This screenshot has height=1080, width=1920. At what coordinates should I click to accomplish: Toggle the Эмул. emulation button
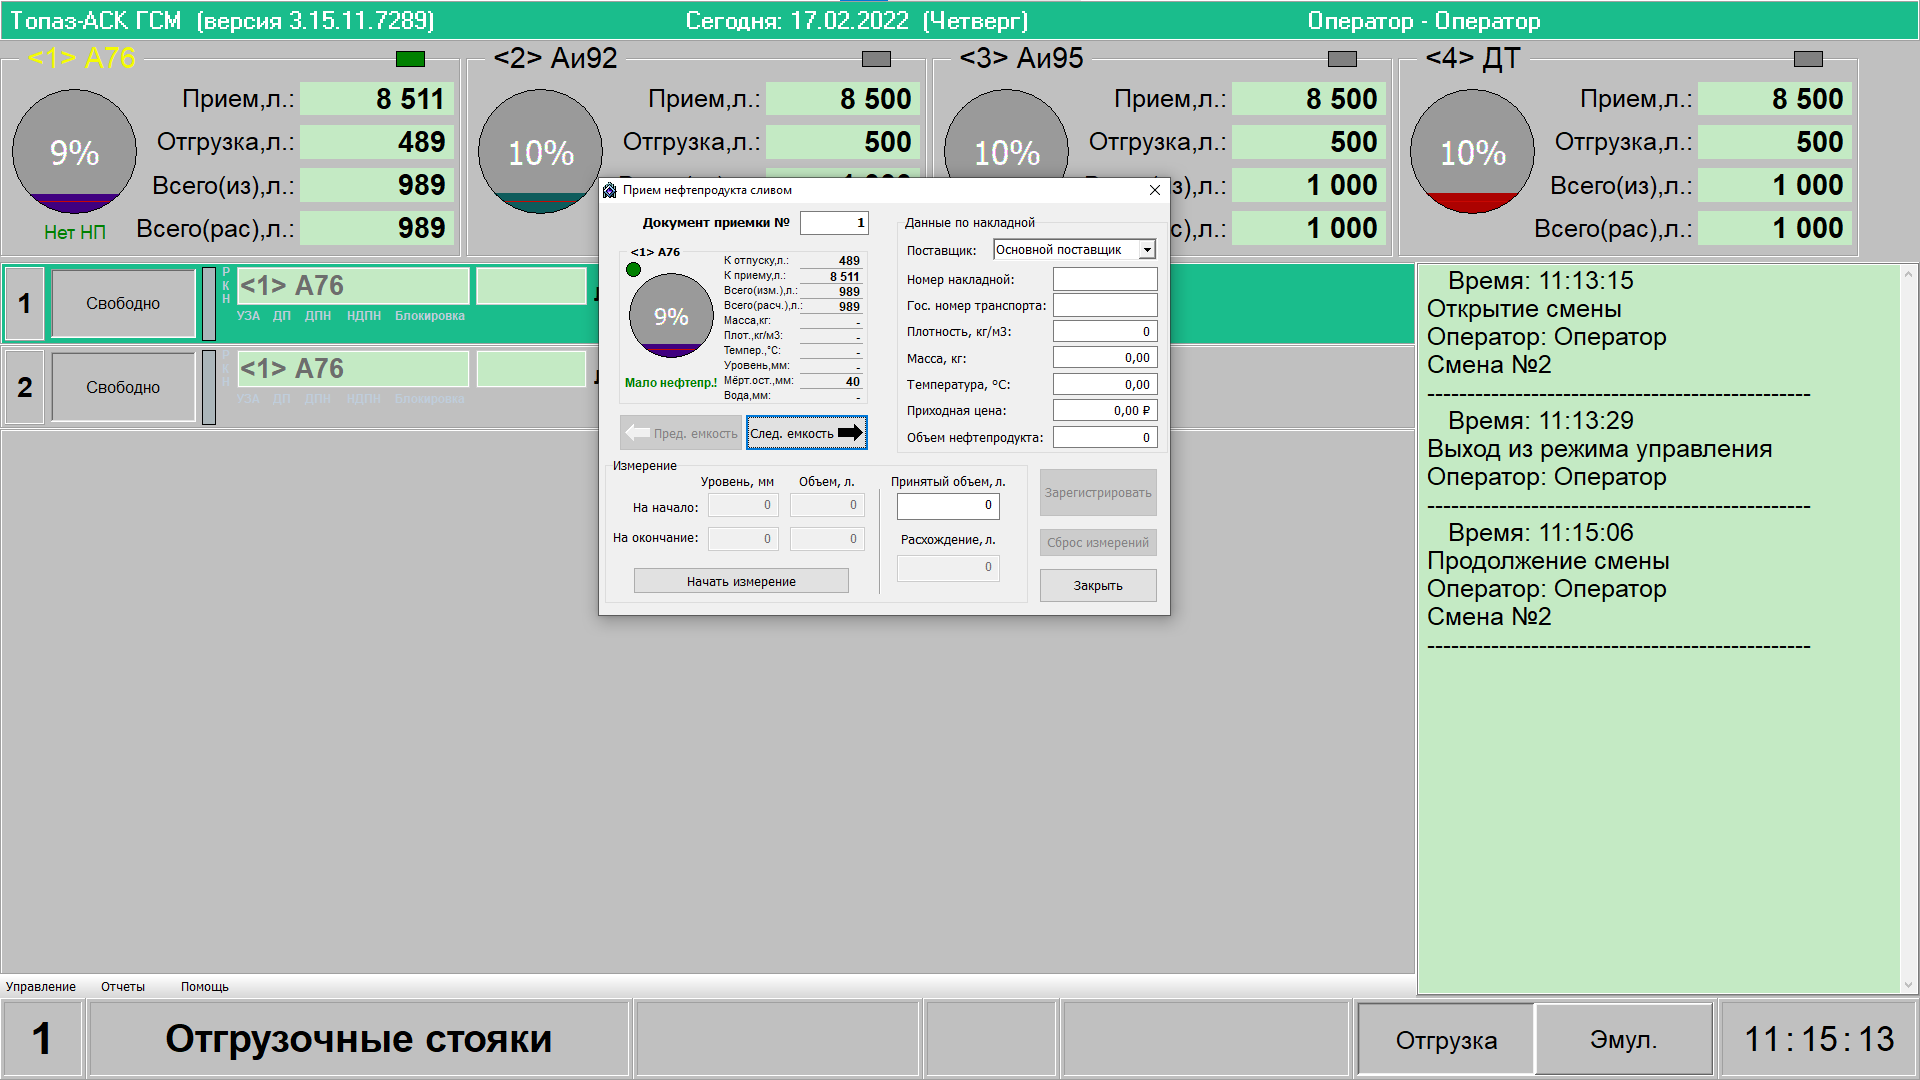click(x=1623, y=1040)
